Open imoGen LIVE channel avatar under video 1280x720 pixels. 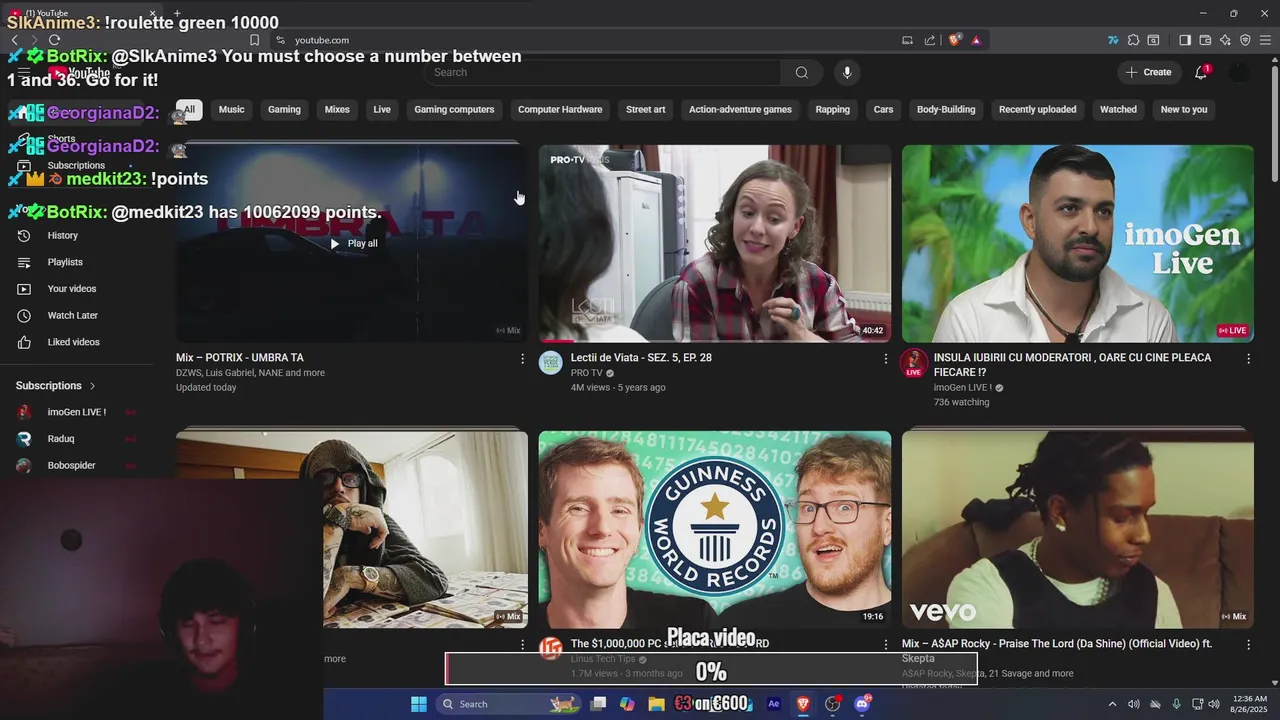click(913, 363)
